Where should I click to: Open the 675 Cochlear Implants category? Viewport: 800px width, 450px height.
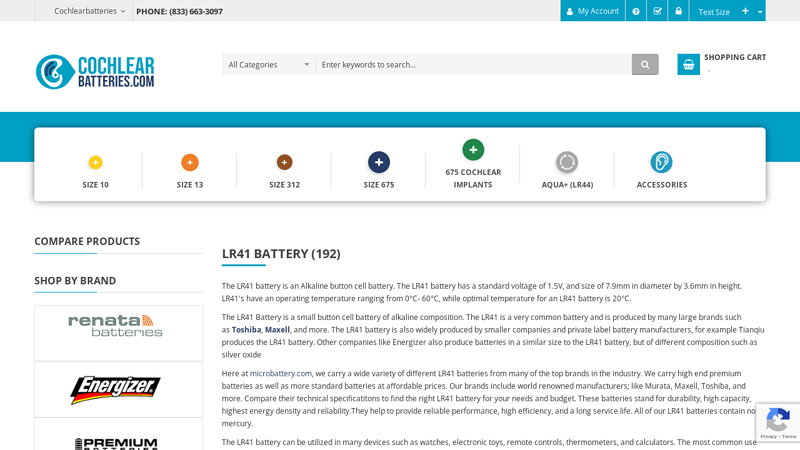pyautogui.click(x=473, y=150)
